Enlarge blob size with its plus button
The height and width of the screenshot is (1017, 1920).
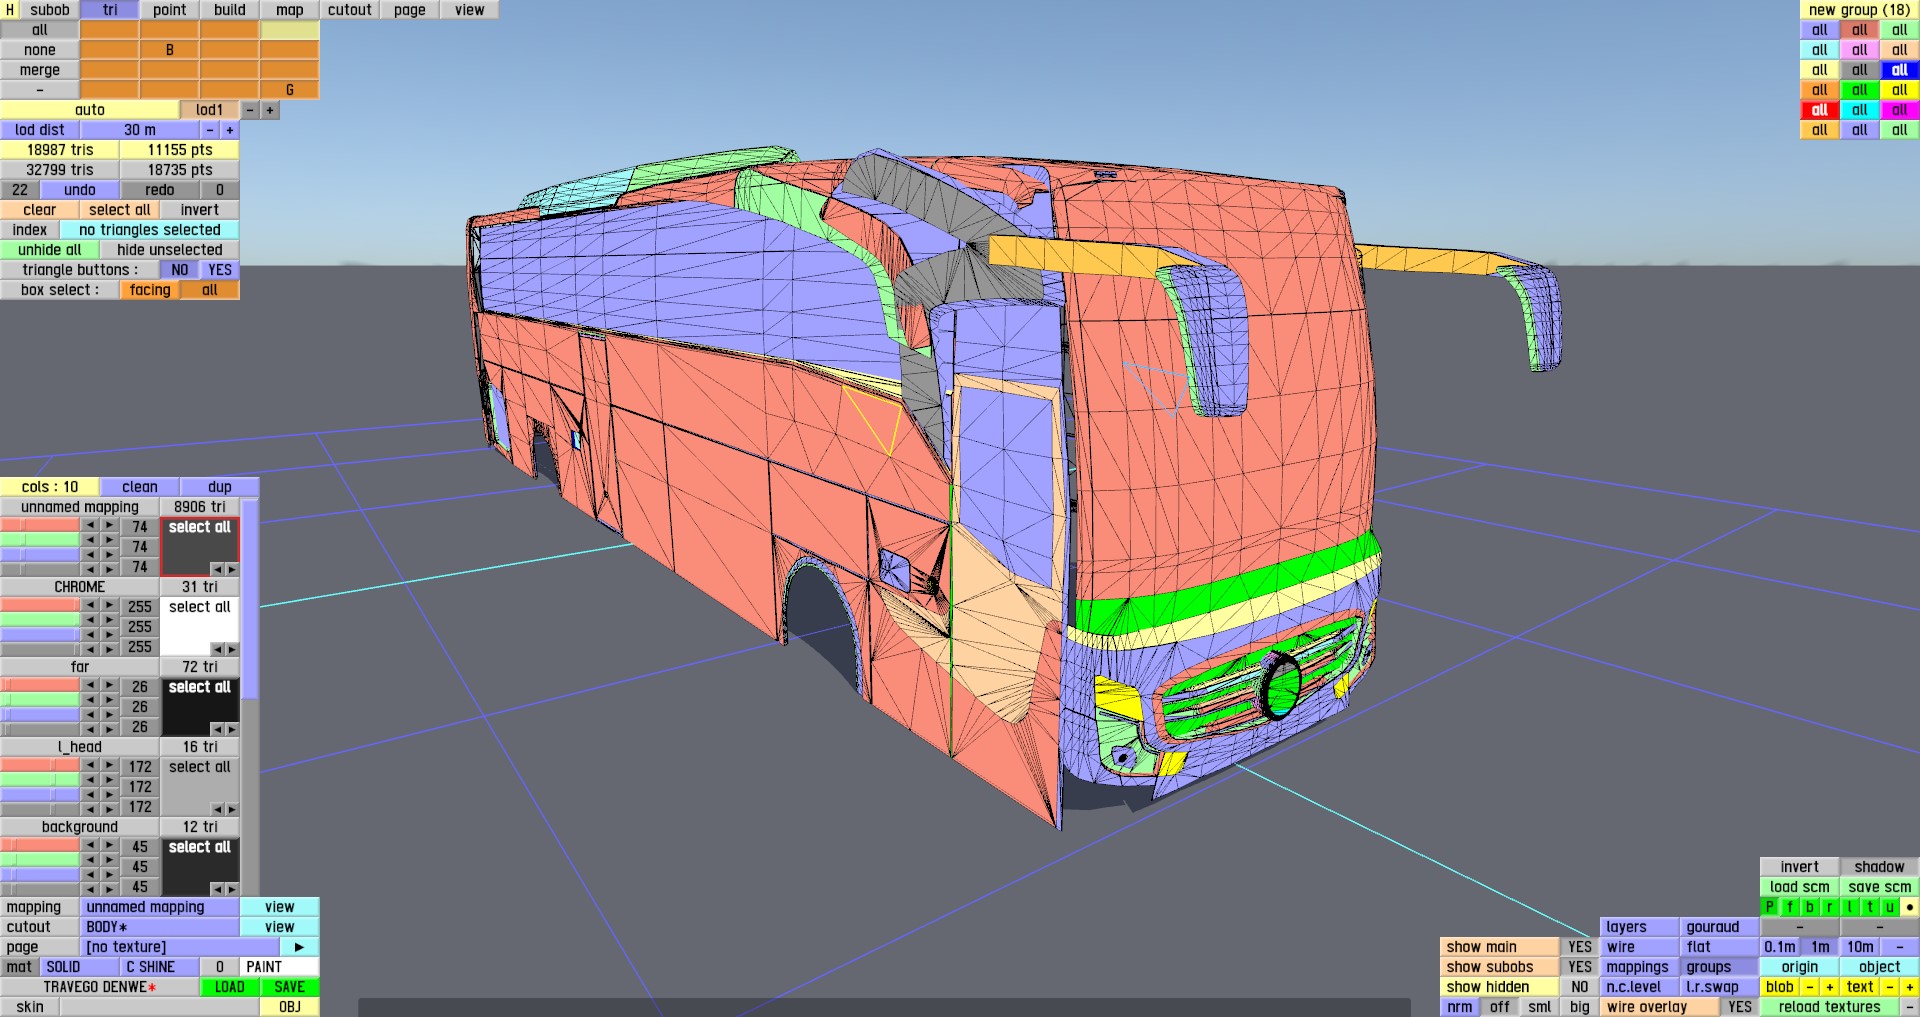(x=1830, y=987)
